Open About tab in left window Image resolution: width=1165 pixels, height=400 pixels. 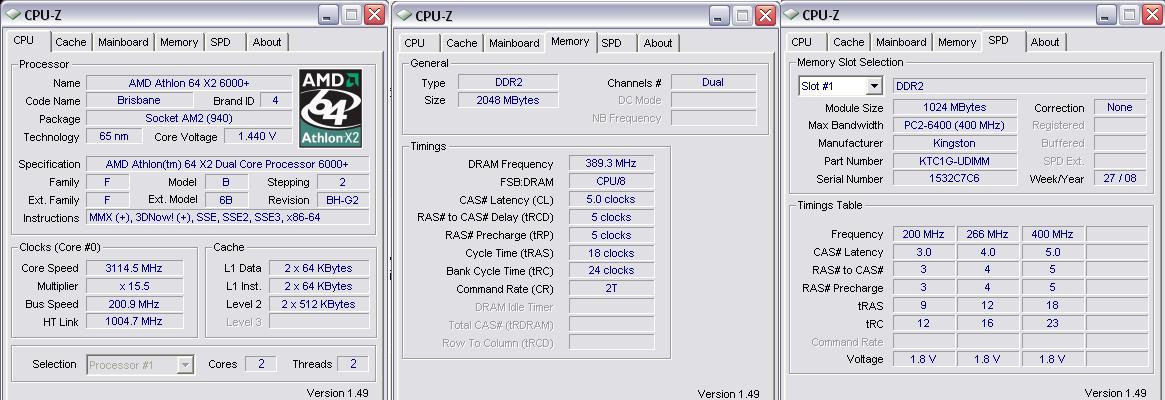pyautogui.click(x=267, y=42)
